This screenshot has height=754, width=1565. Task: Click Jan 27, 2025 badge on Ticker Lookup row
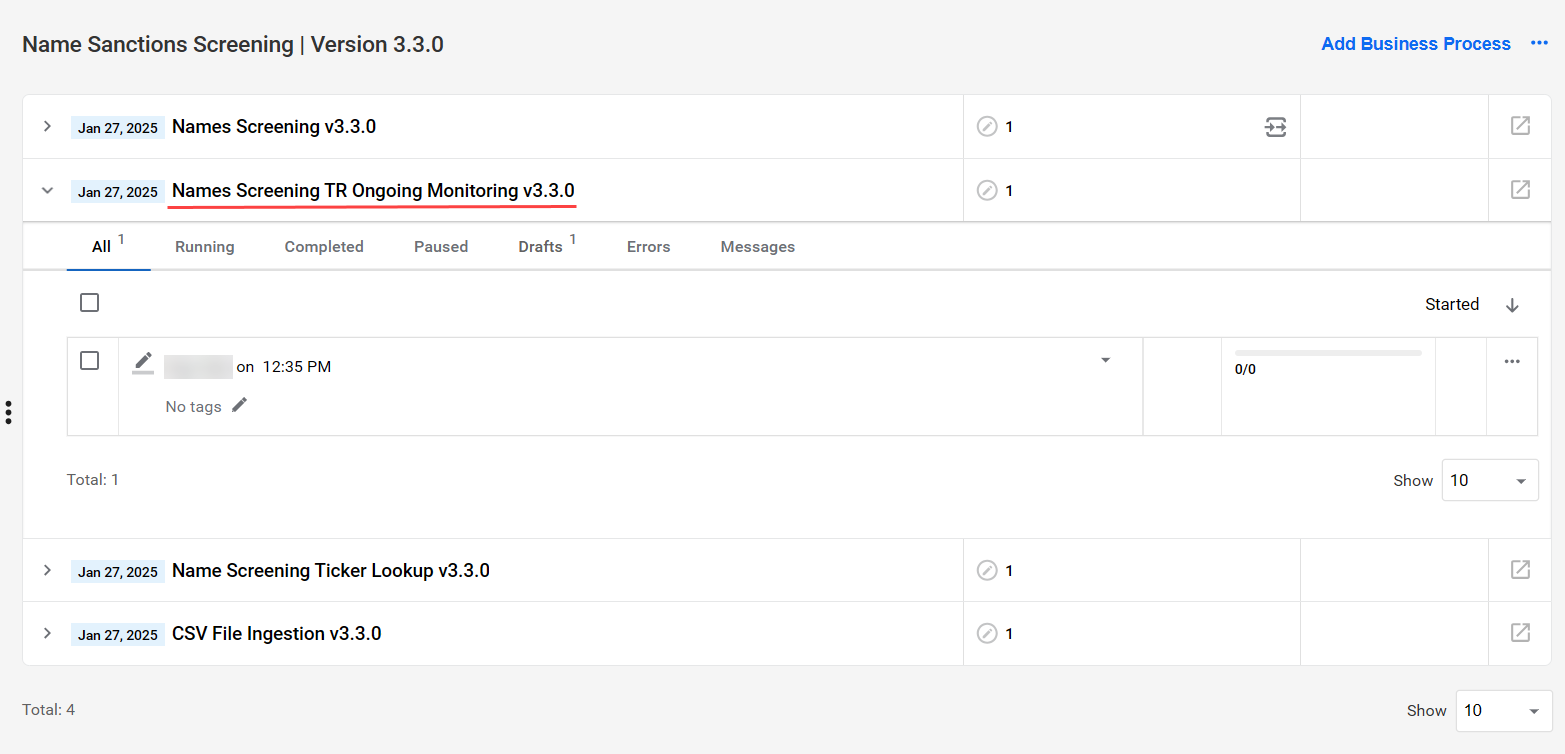[x=118, y=572]
